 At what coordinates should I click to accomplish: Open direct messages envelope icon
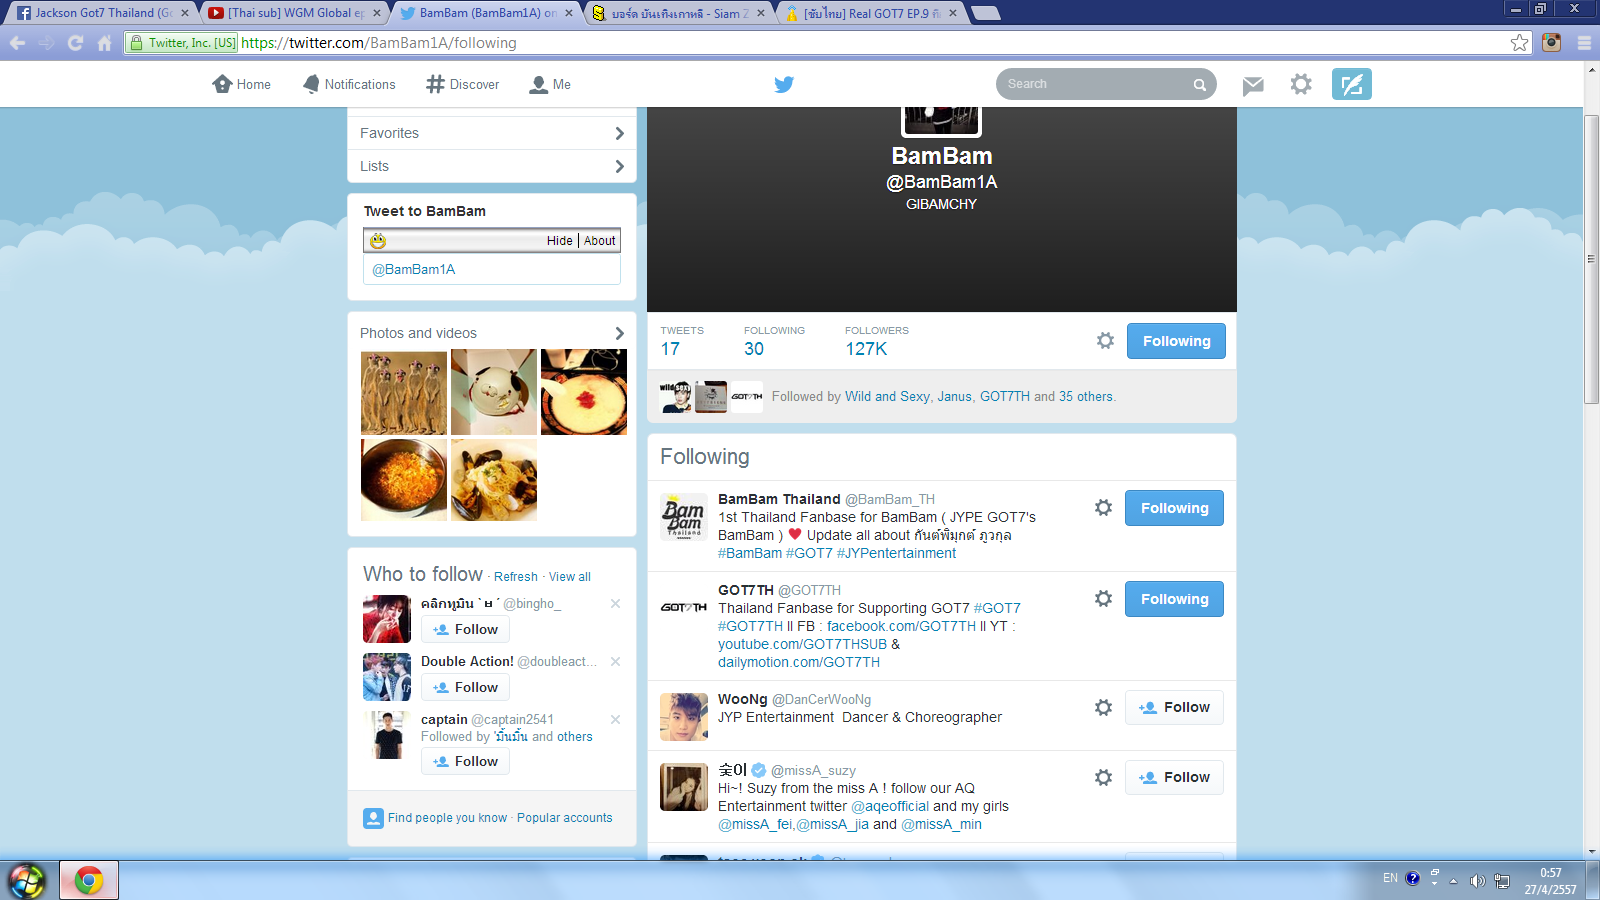click(x=1253, y=85)
